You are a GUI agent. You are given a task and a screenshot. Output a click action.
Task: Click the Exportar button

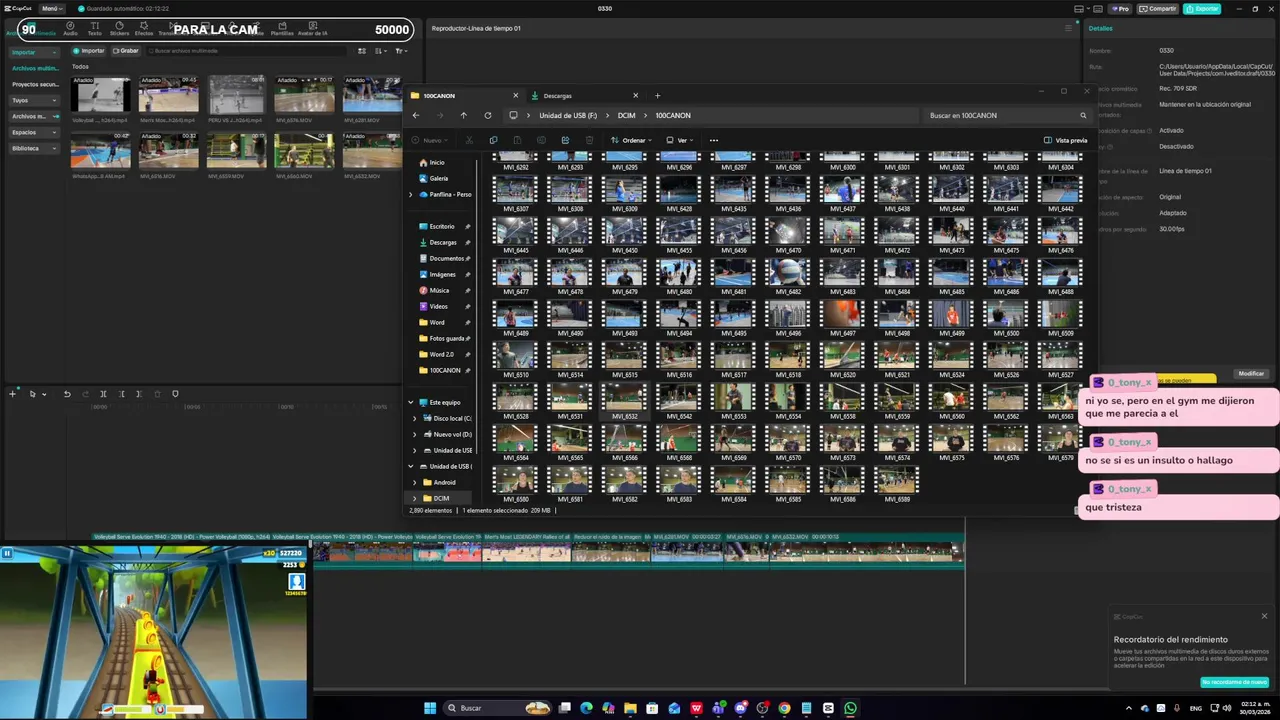[x=1202, y=9]
